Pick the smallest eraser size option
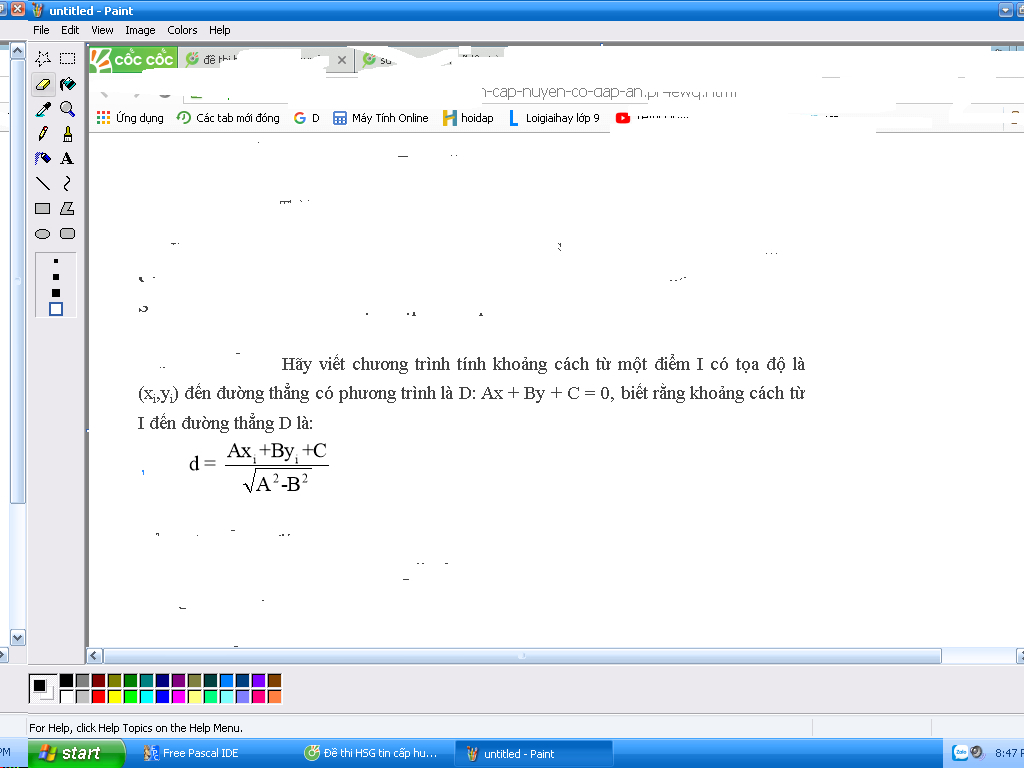 click(56, 261)
